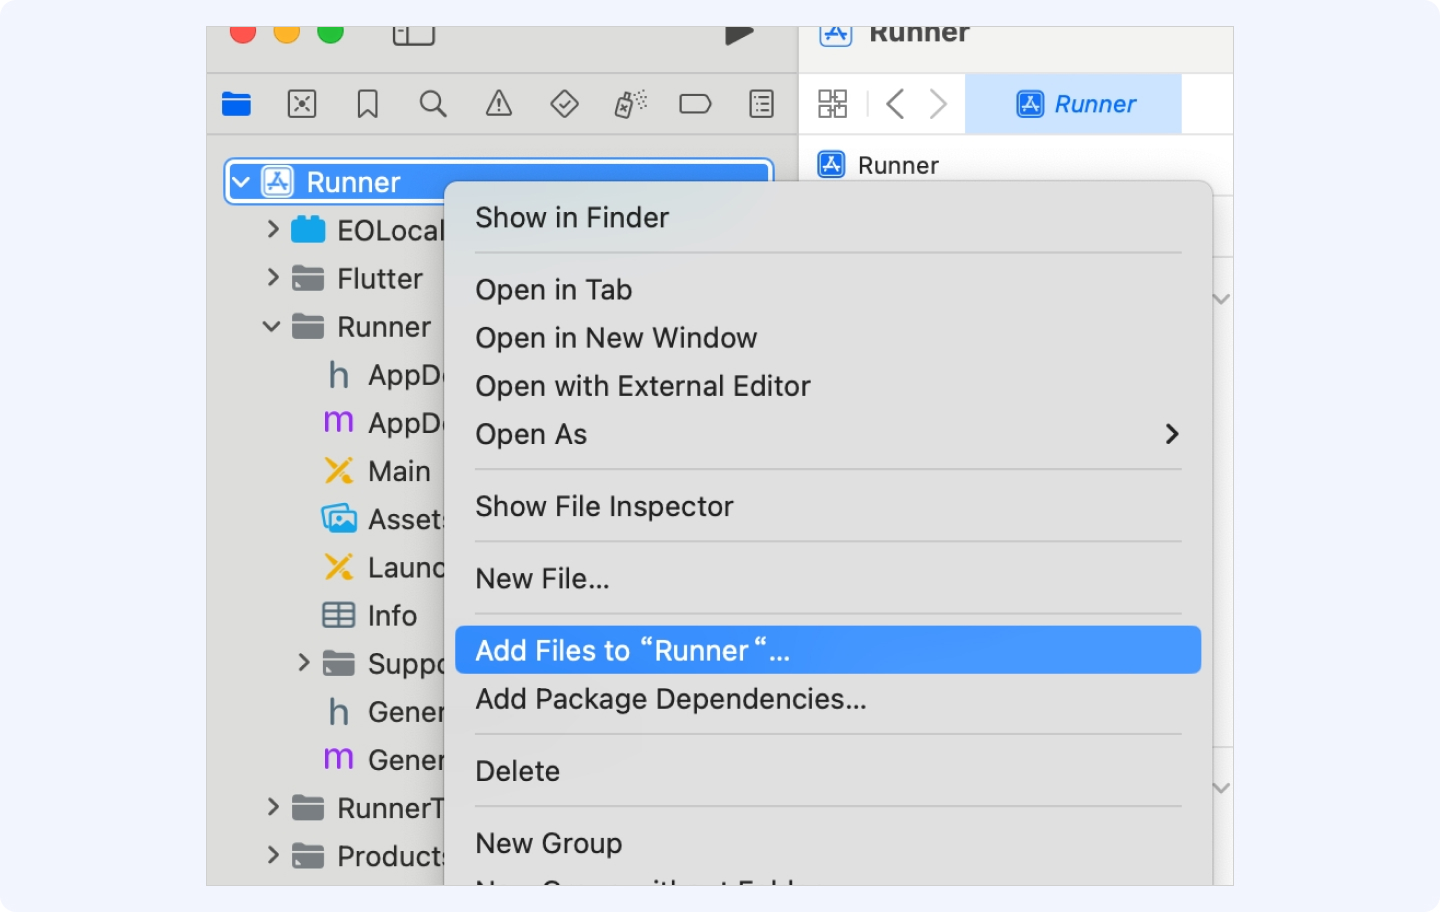This screenshot has height=912, width=1440.
Task: Click the Products folder icon
Action: tap(308, 856)
